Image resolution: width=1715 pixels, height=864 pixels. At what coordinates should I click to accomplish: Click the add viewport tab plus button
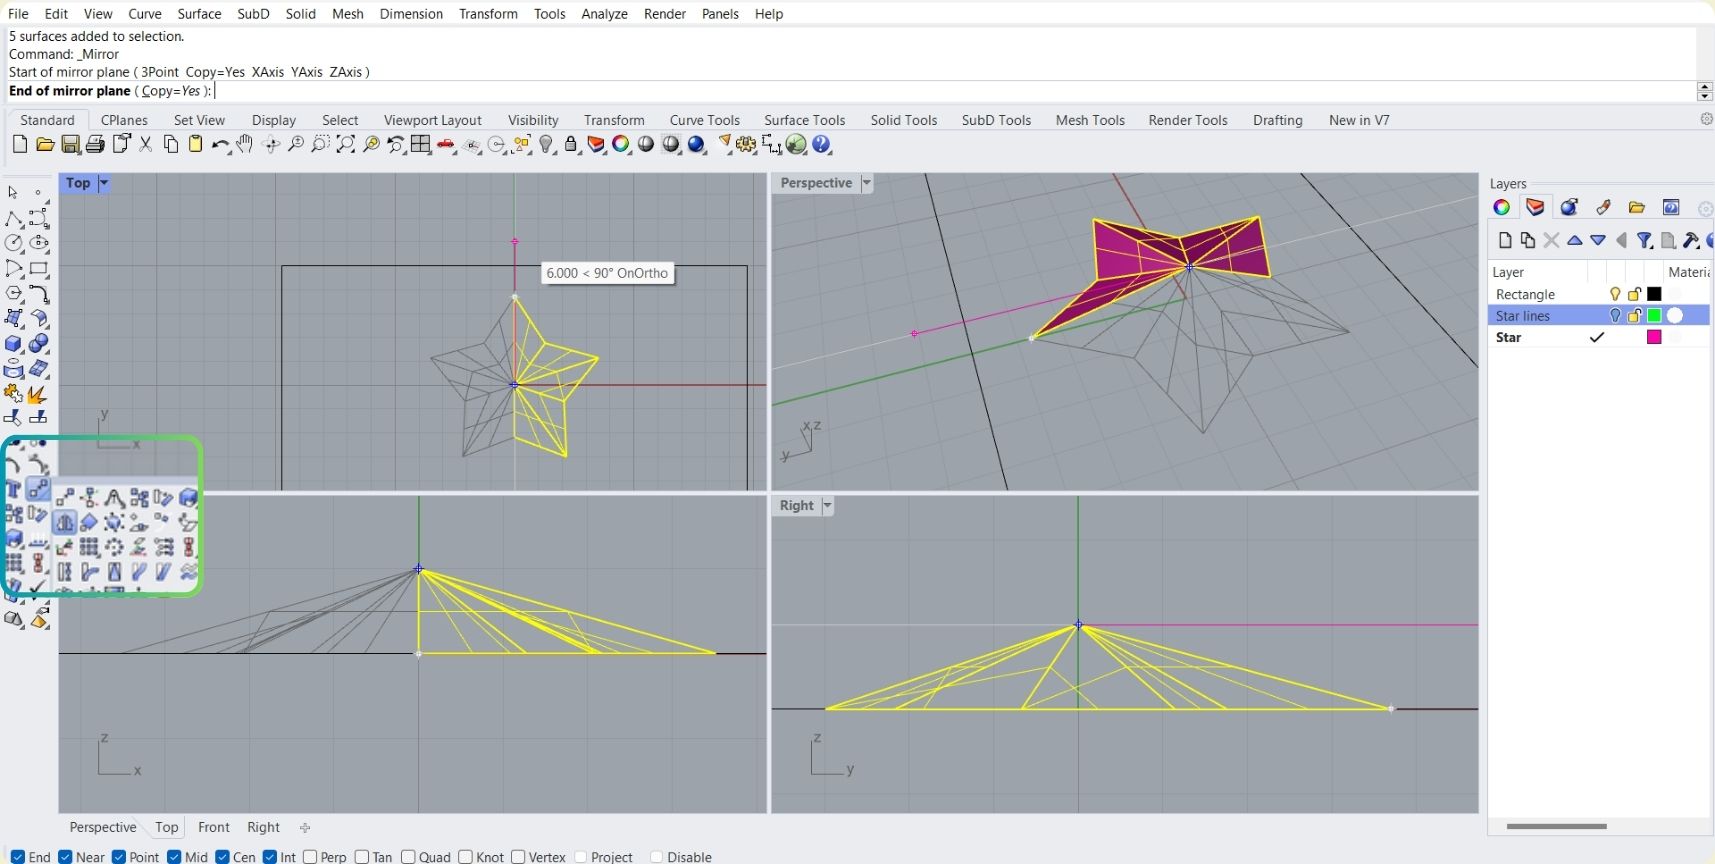[305, 827]
